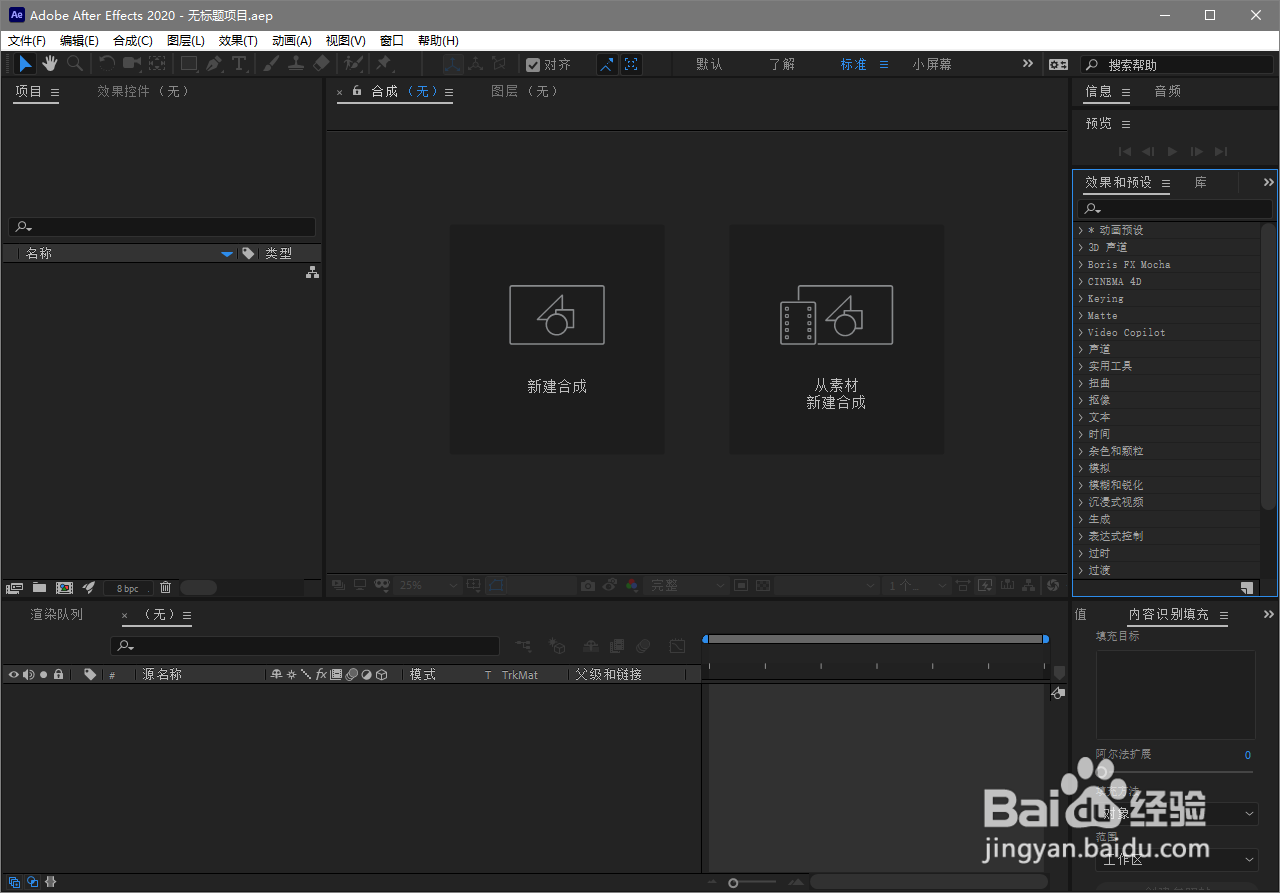Click the 从素材新建合成 button
Viewport: 1280px width, 893px height.
click(836, 339)
